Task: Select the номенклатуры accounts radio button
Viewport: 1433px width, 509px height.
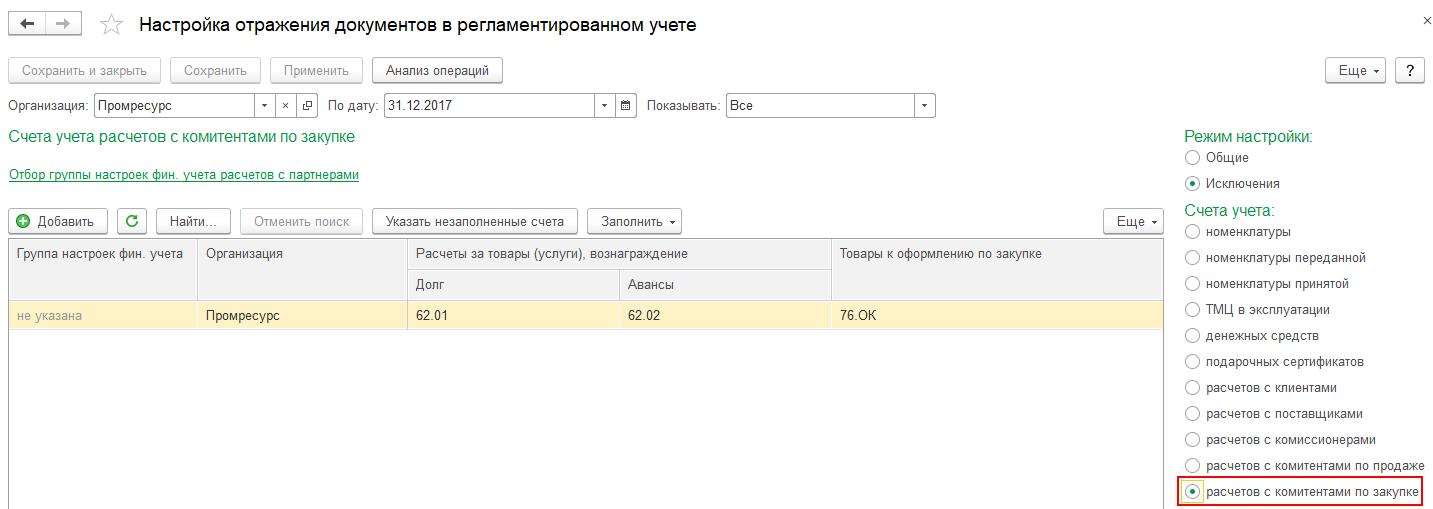Action: click(x=1192, y=231)
